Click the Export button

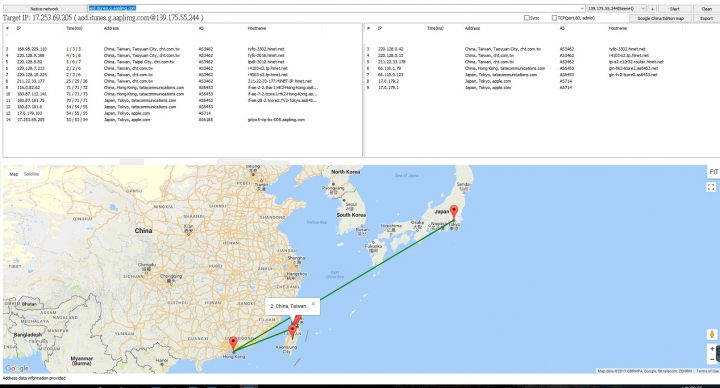pos(706,18)
